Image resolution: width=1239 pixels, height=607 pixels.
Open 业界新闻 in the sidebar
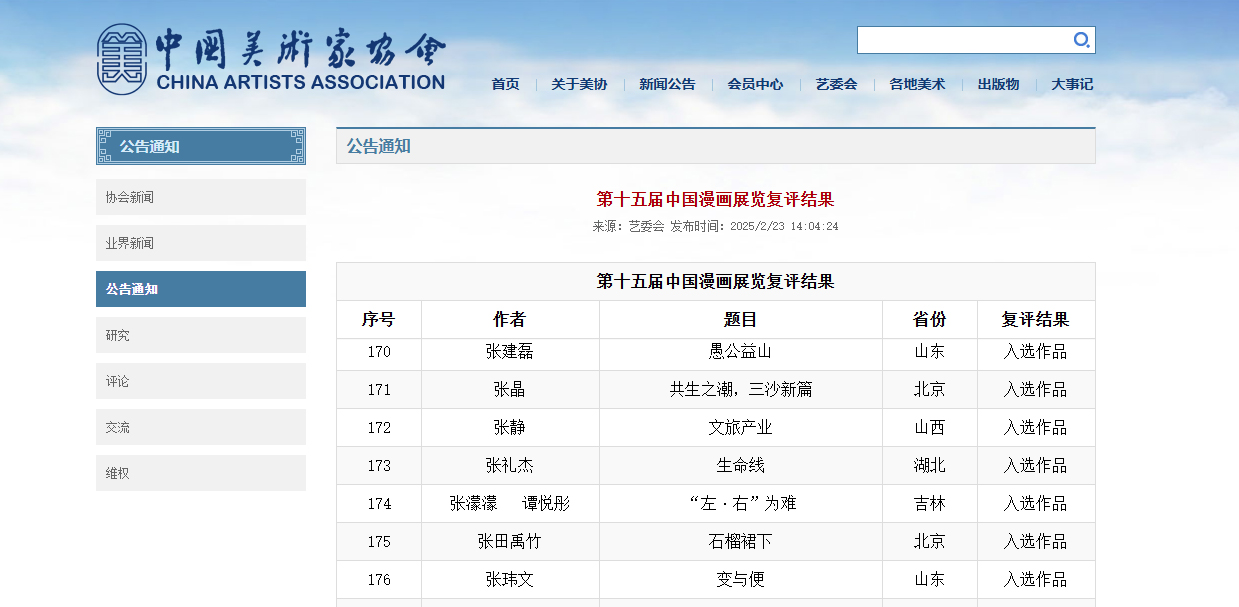click(x=200, y=243)
